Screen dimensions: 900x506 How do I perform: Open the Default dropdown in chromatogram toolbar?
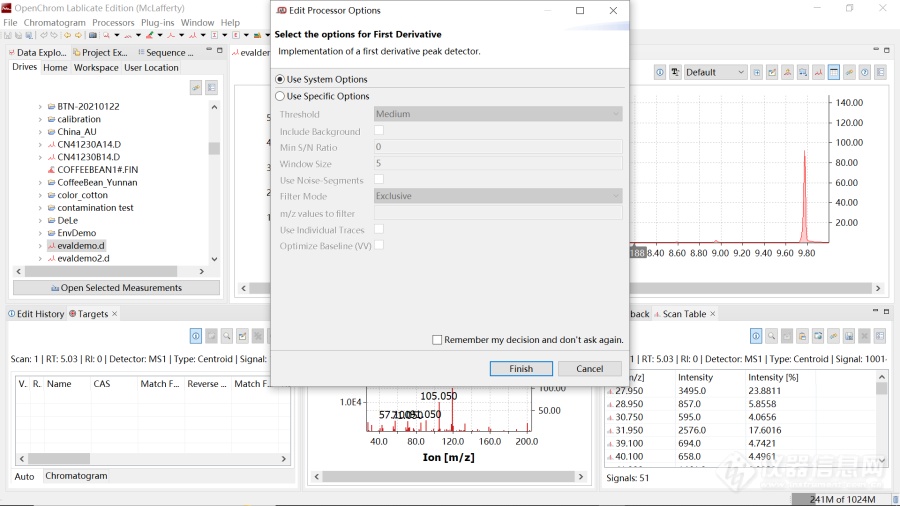pos(715,72)
